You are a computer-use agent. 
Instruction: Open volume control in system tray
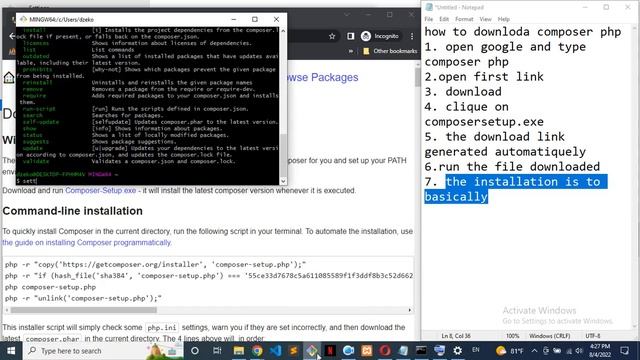(x=579, y=351)
